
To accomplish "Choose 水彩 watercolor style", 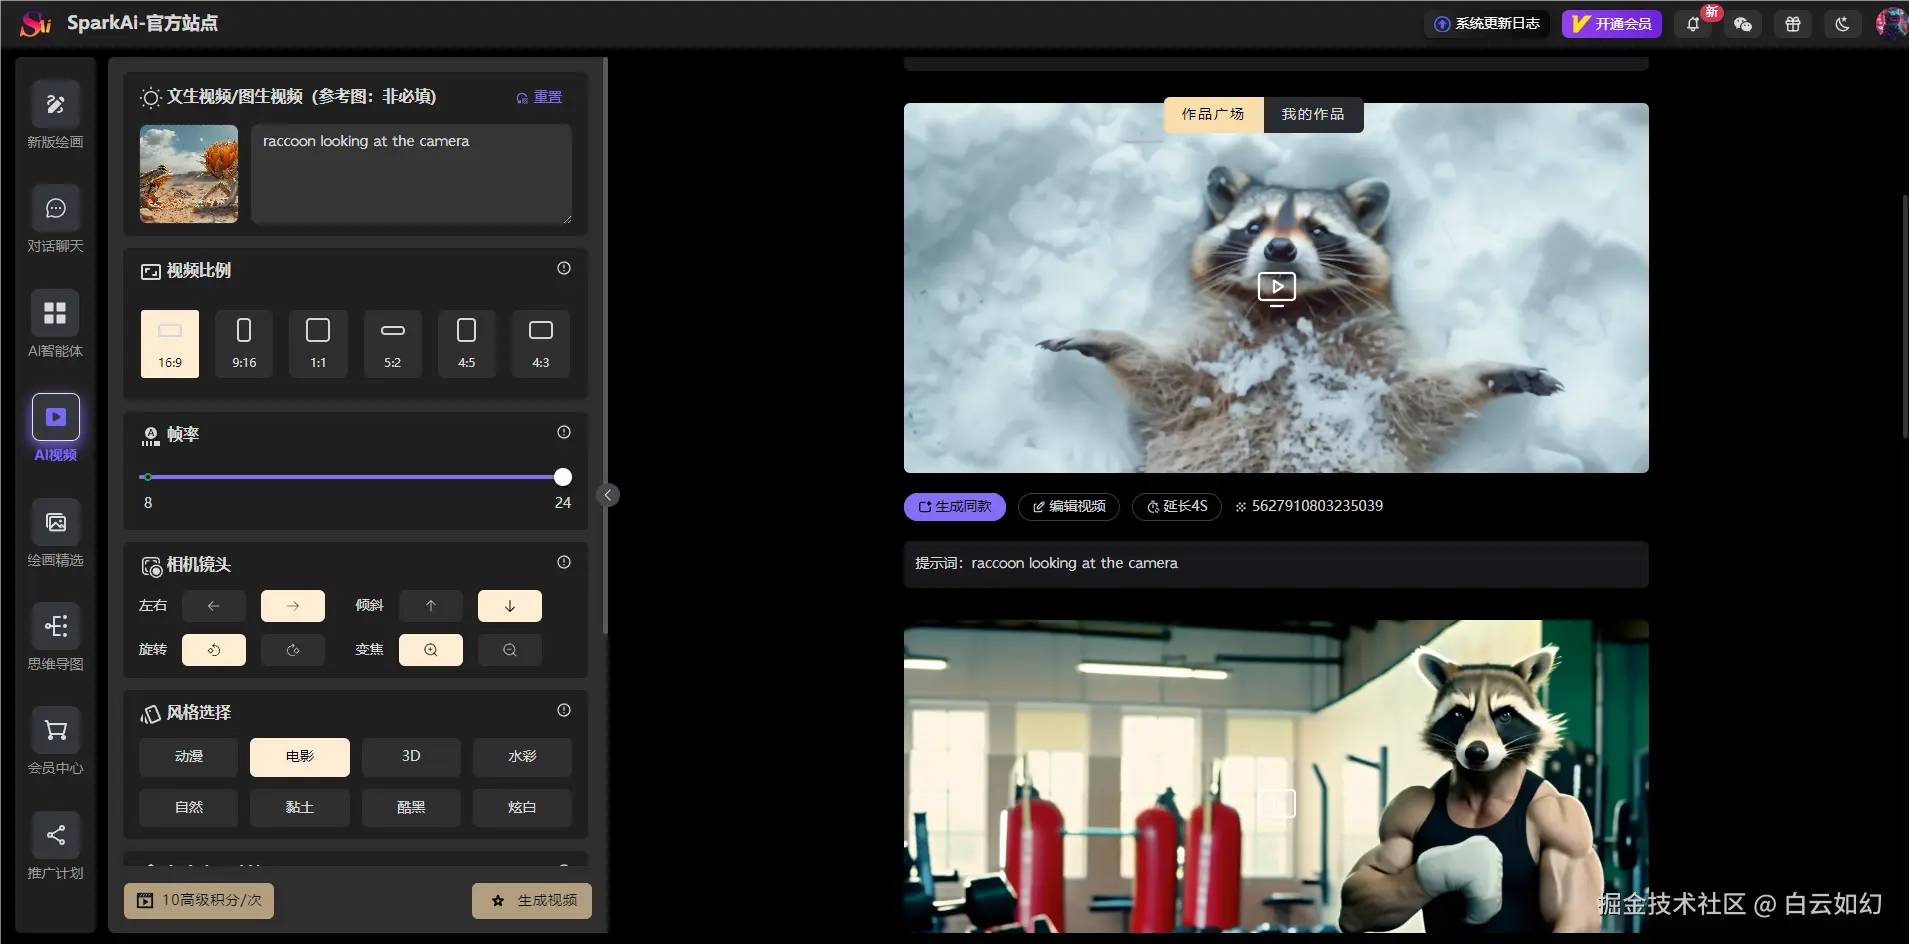I will click(x=522, y=757).
